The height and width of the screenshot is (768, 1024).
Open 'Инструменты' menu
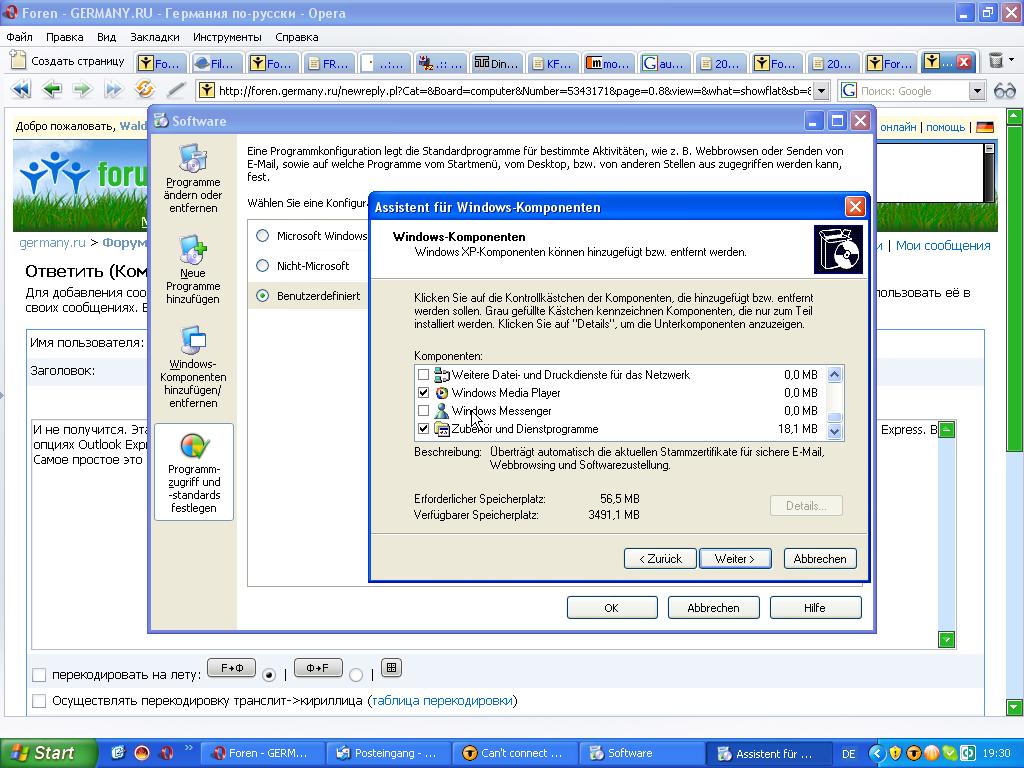tap(227, 37)
